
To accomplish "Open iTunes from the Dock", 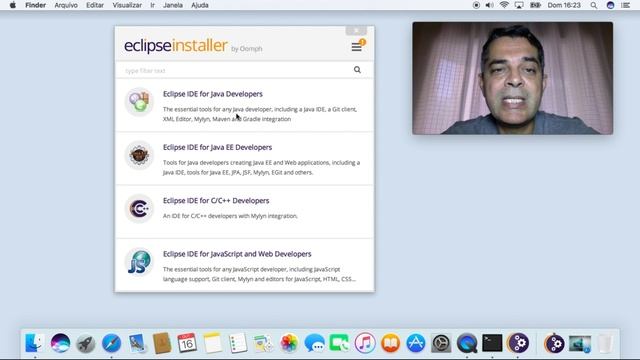I will (x=365, y=343).
